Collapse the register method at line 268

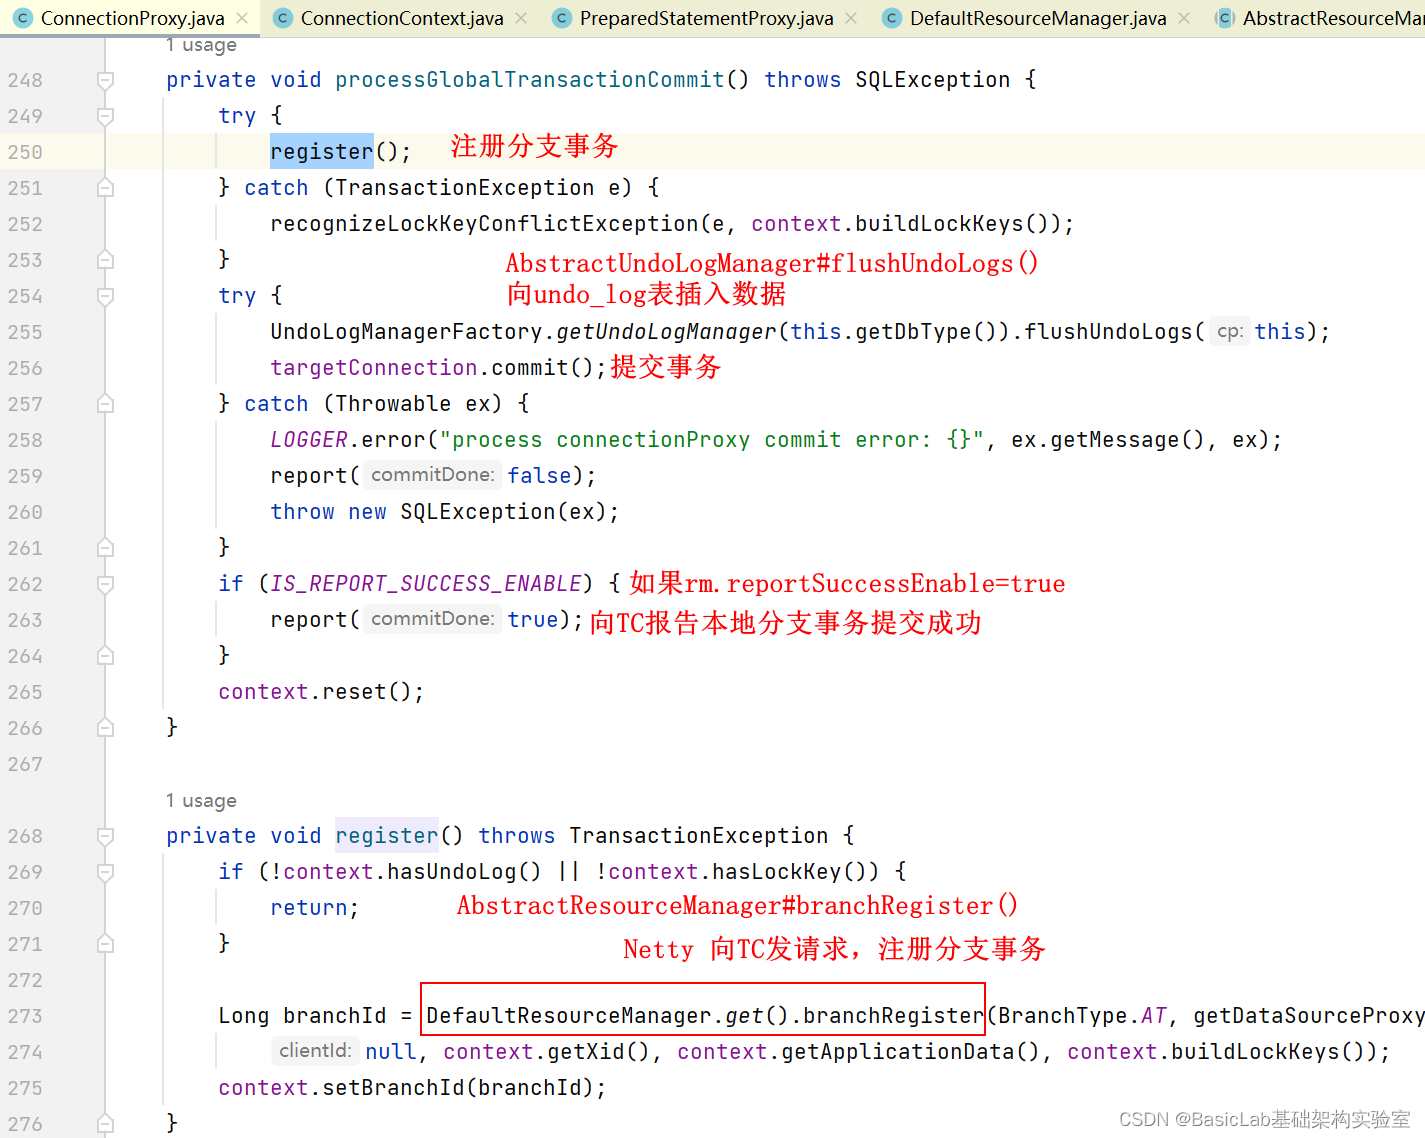point(105,836)
